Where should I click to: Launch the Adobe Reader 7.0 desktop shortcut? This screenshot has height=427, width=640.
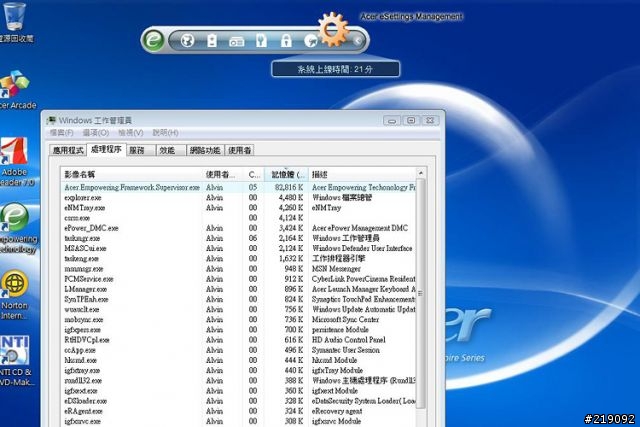16,162
